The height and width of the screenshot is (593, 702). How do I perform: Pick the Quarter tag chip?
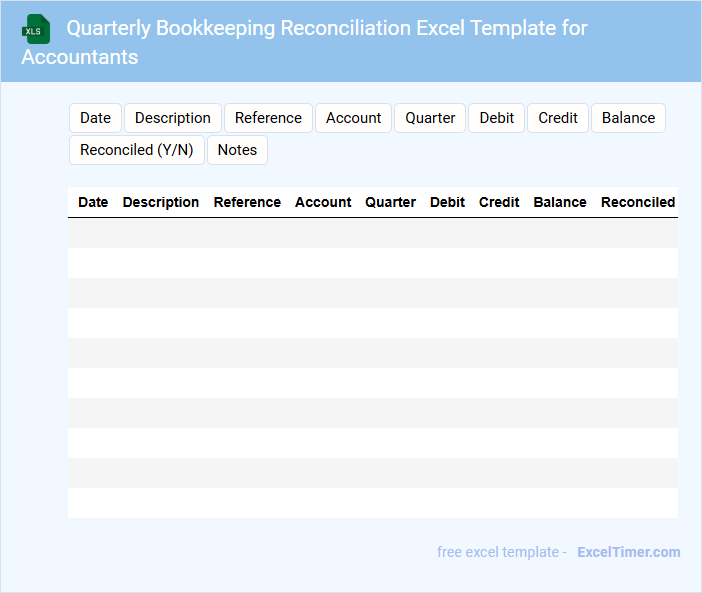pyautogui.click(x=430, y=118)
